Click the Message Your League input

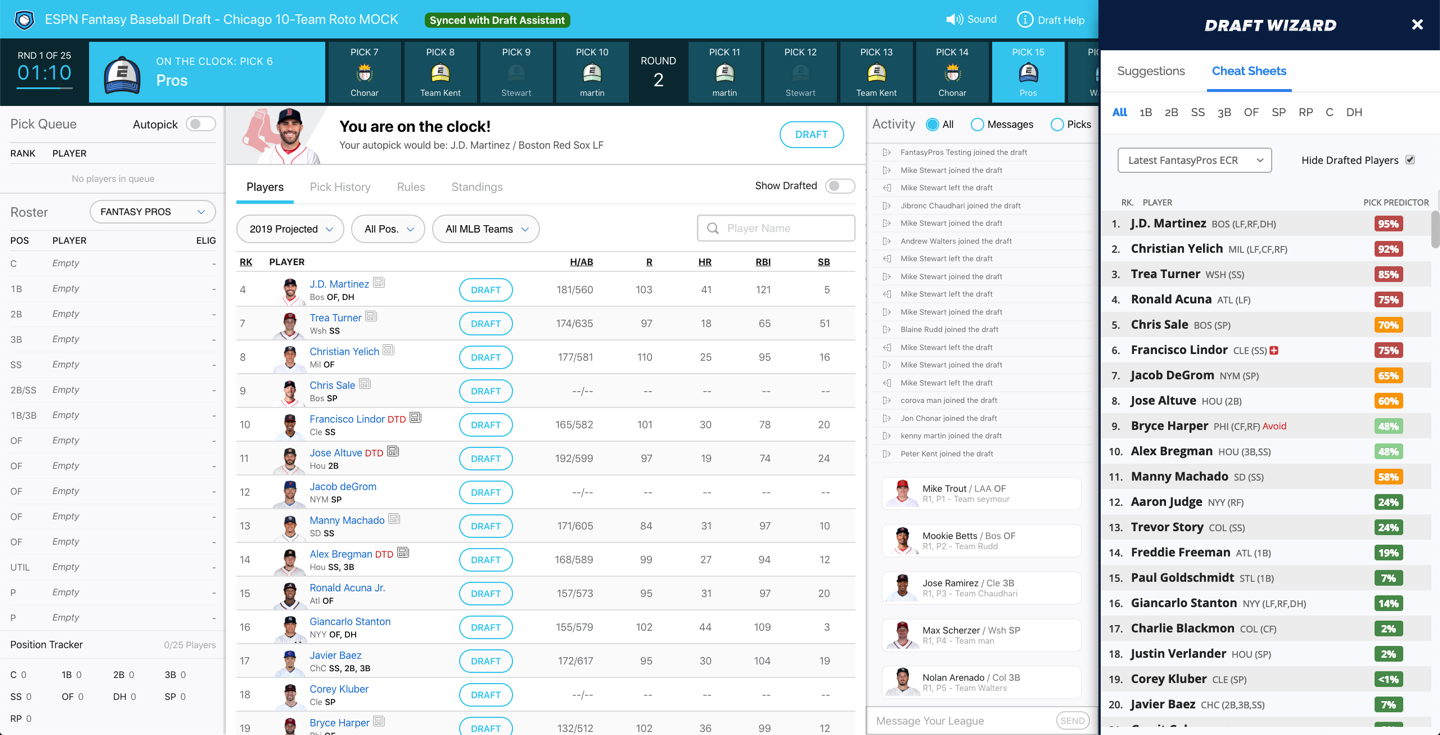[960, 721]
